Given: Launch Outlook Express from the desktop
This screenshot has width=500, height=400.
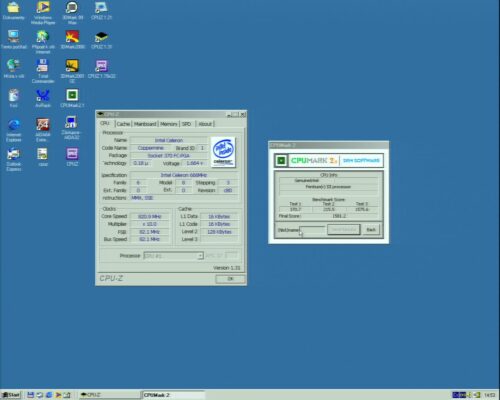Looking at the screenshot, I should tap(13, 159).
